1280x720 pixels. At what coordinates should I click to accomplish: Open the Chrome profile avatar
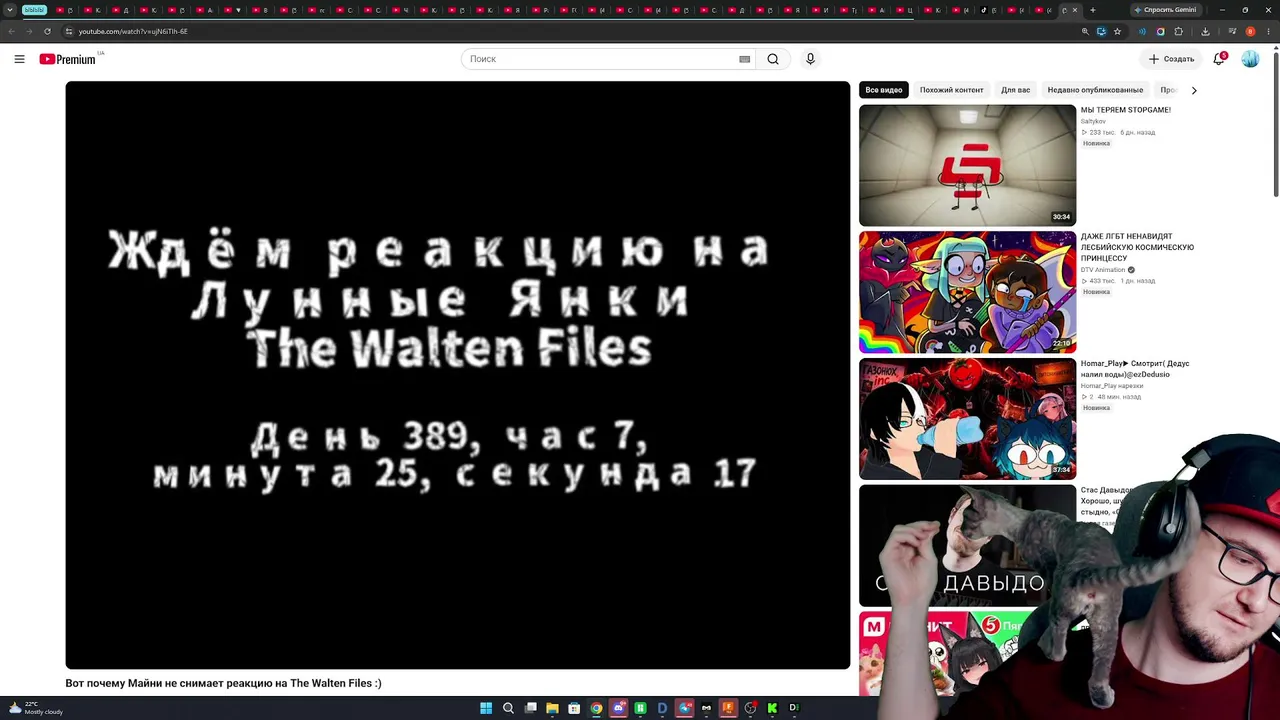click(x=1250, y=31)
